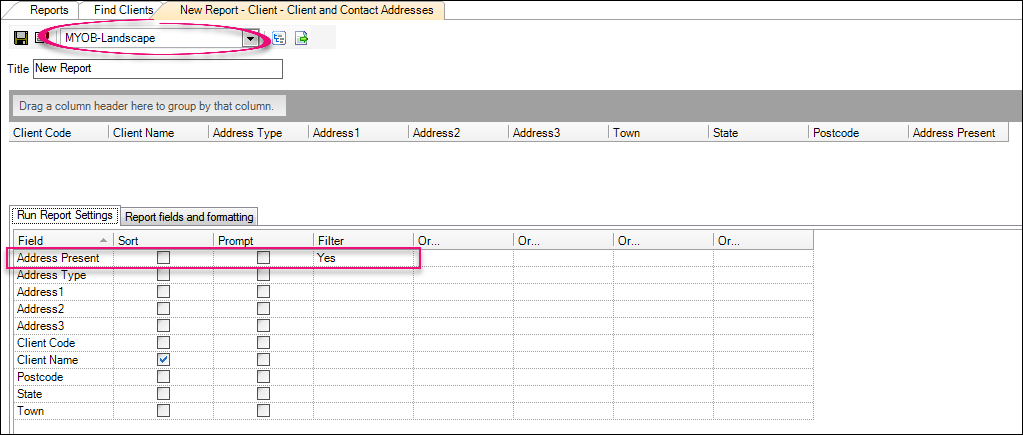Enable Sort for Town row
Viewport: 1023px width, 435px height.
(x=163, y=411)
